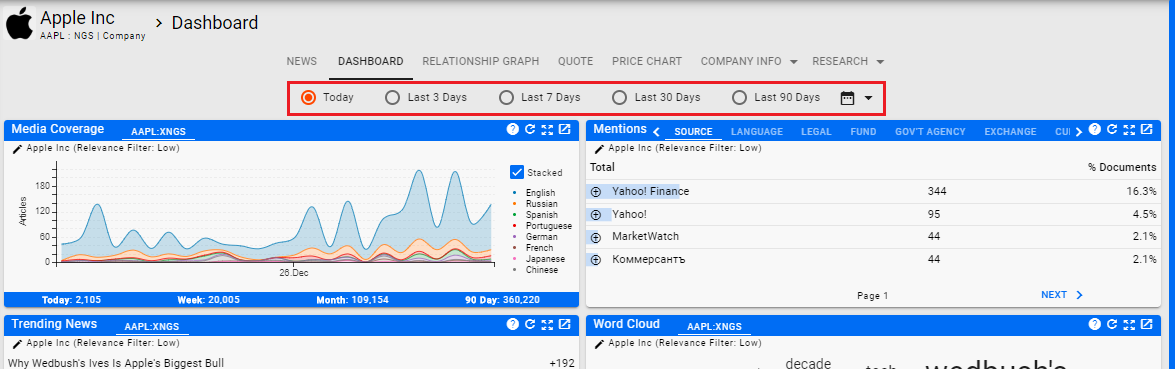Screen dimensions: 1175x369
Task: Edit the Trending News filter with pencil icon
Action: (x=18, y=344)
